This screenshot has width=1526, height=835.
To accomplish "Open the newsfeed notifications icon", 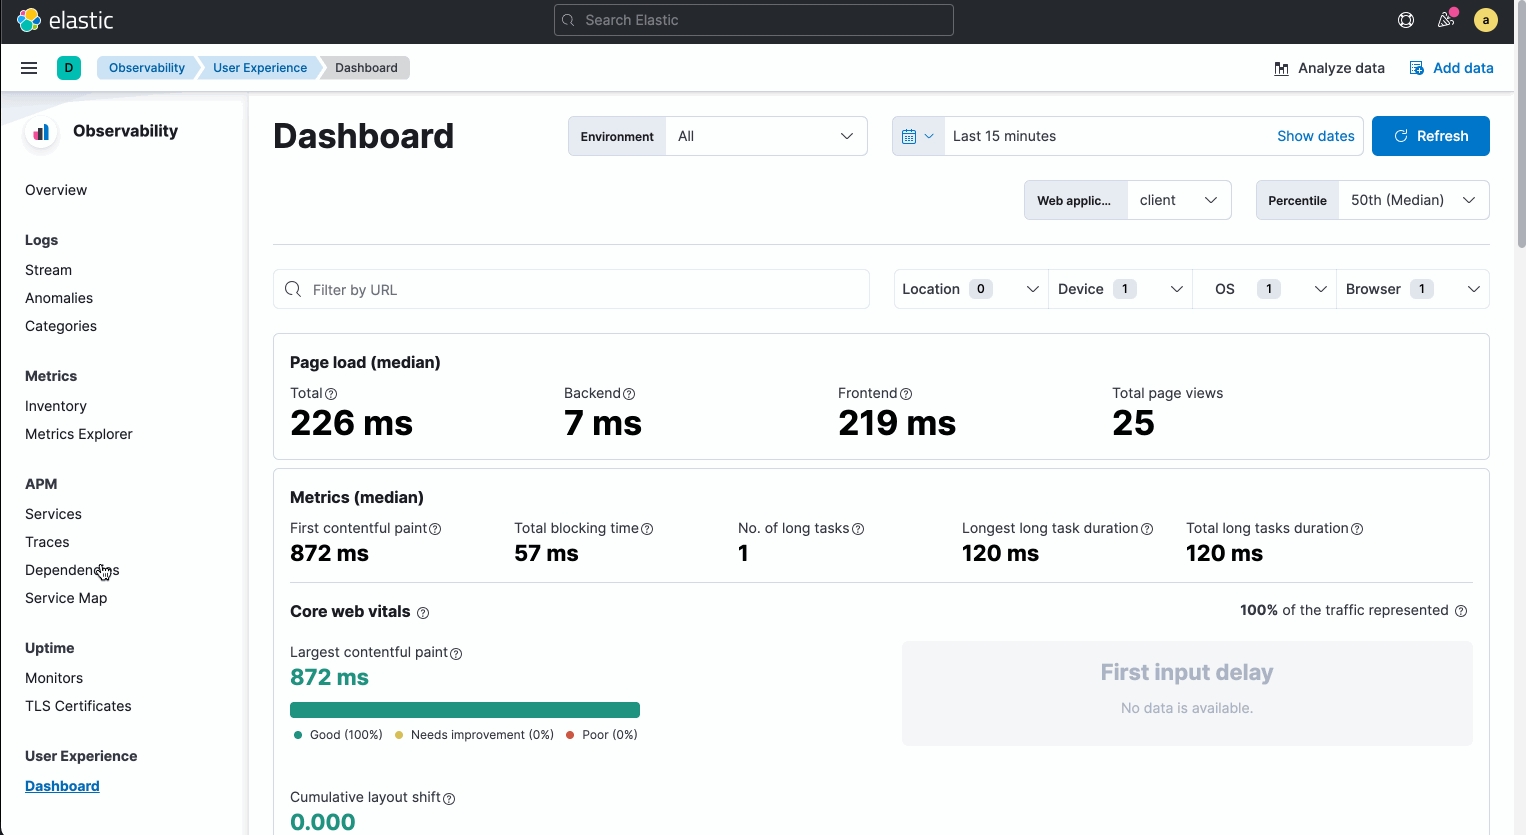I will pyautogui.click(x=1446, y=20).
